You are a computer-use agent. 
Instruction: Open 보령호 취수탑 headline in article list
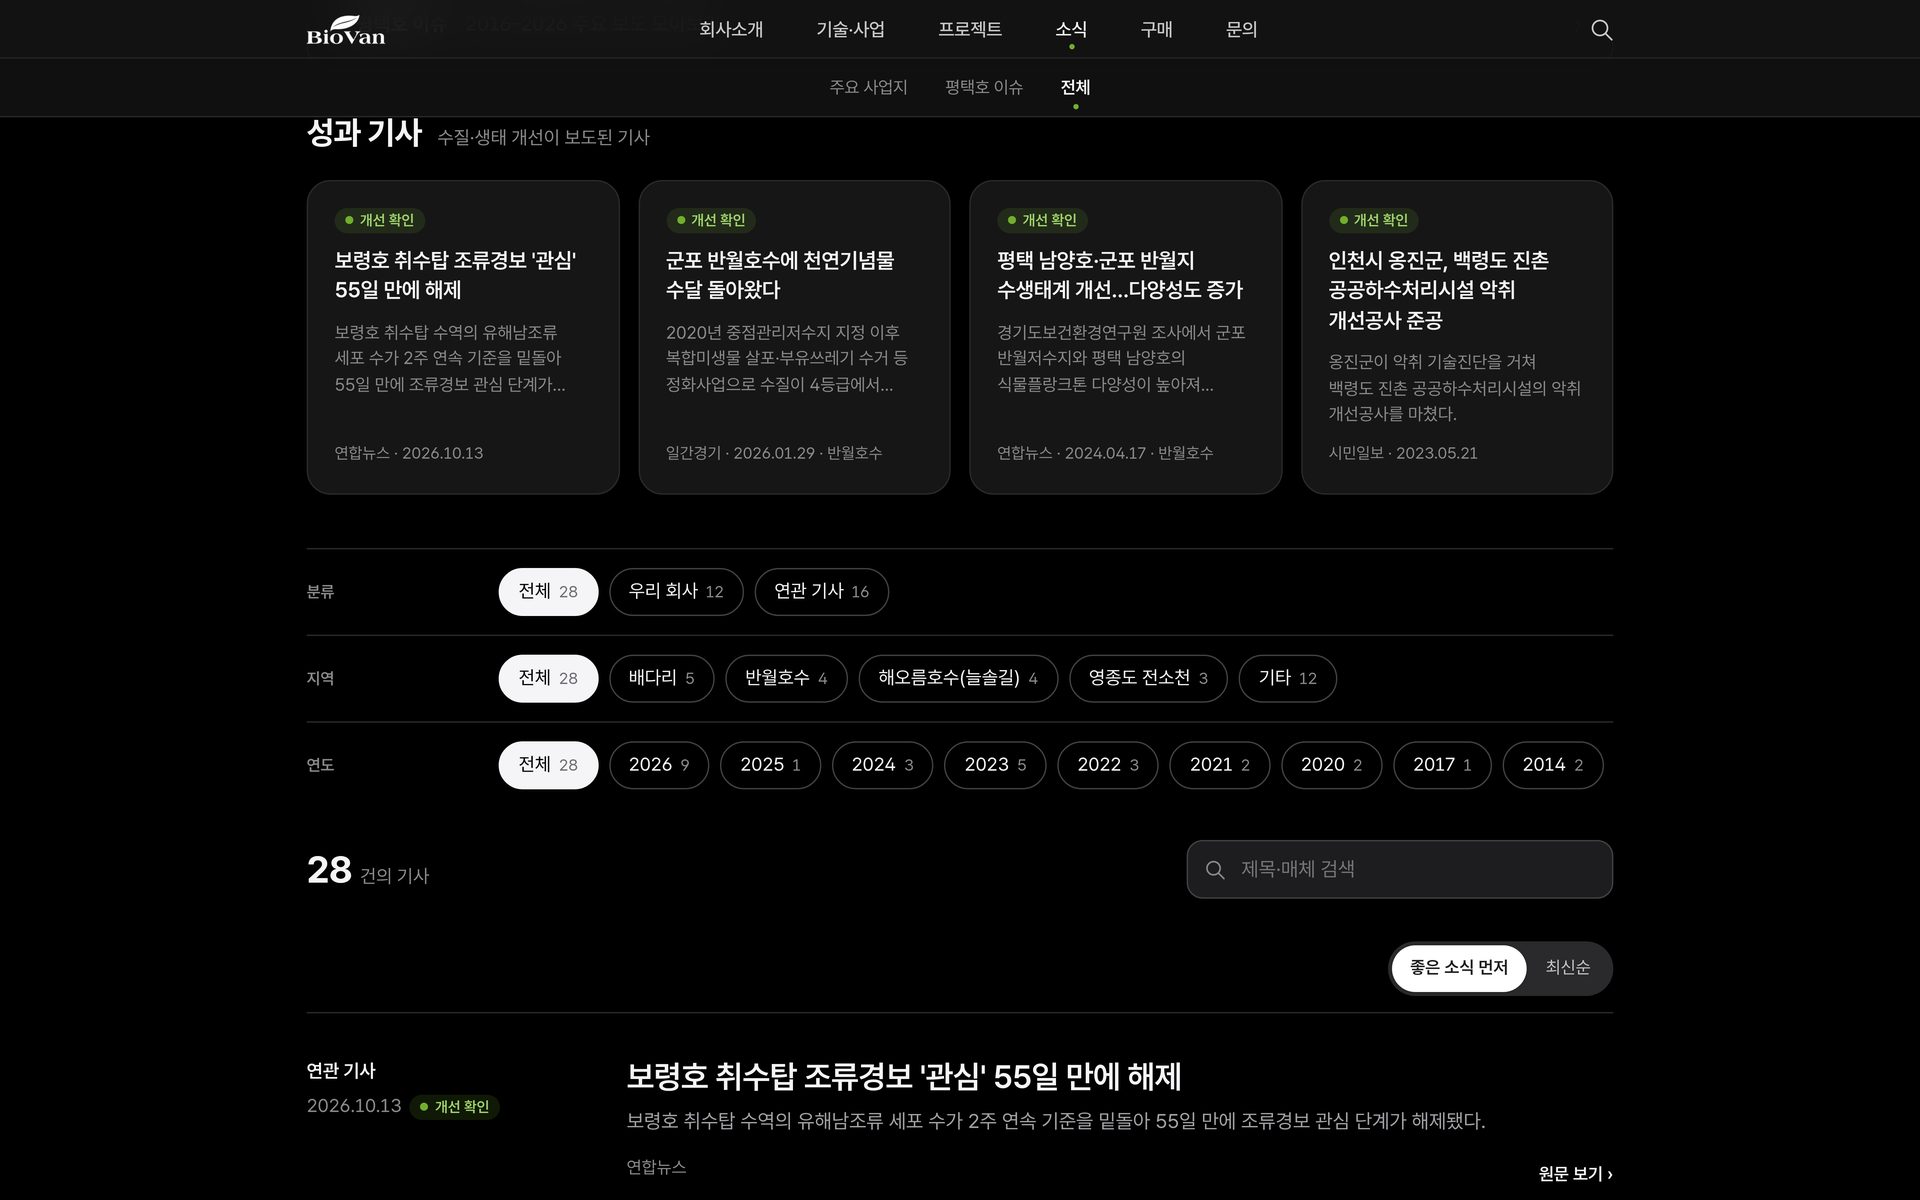pos(904,1077)
